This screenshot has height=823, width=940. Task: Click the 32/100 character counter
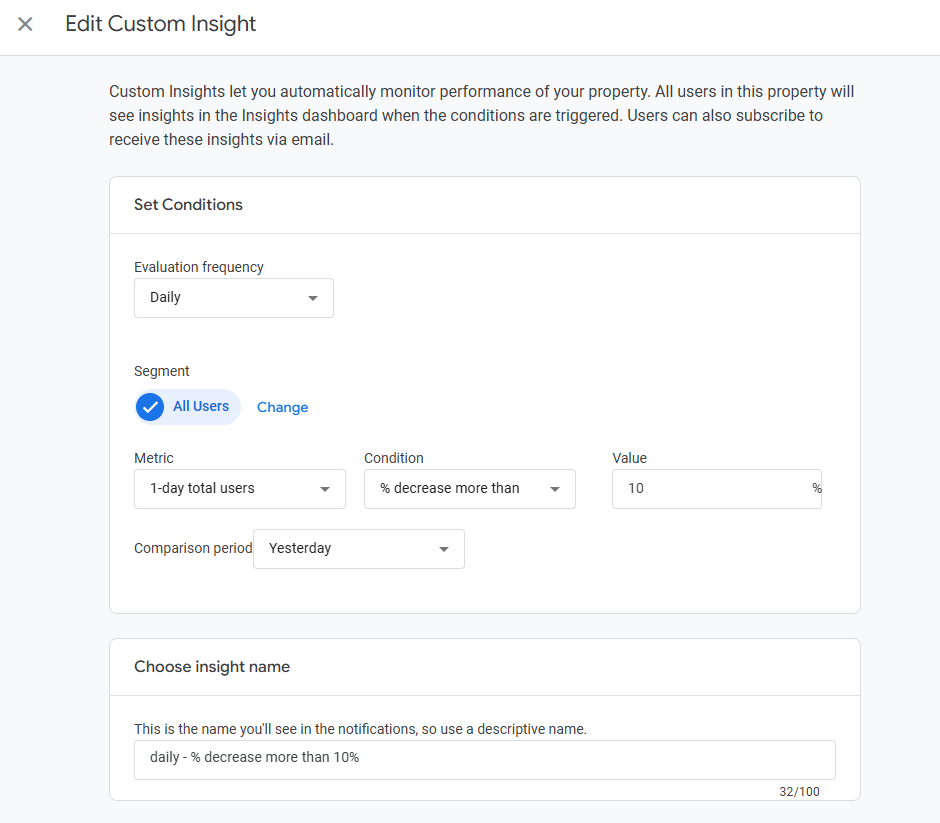point(799,792)
